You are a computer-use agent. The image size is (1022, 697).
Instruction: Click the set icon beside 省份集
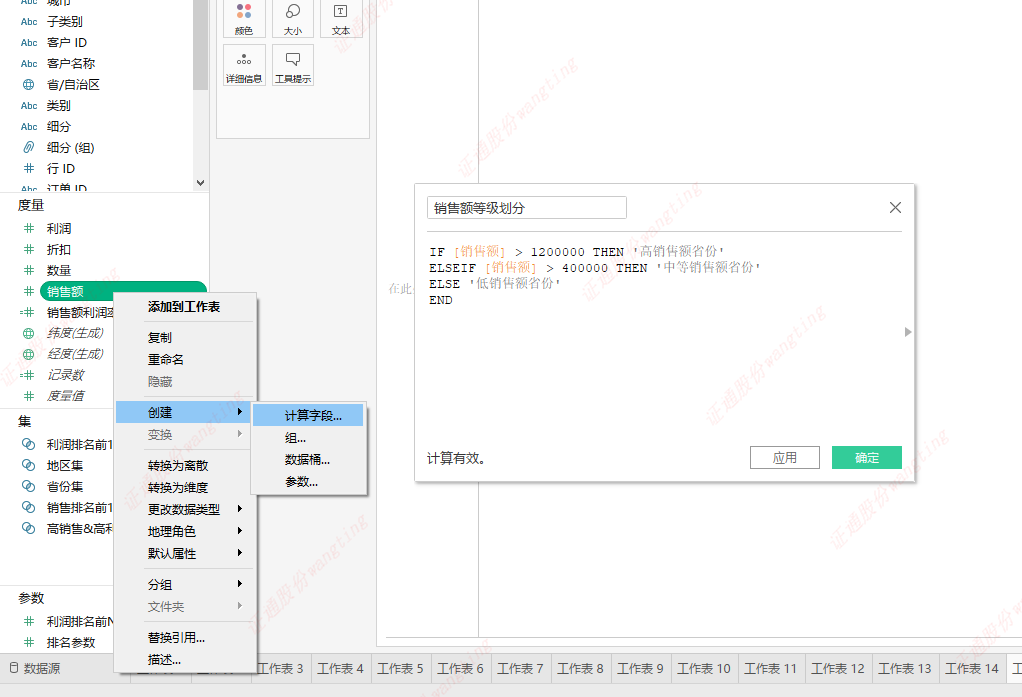click(x=29, y=486)
